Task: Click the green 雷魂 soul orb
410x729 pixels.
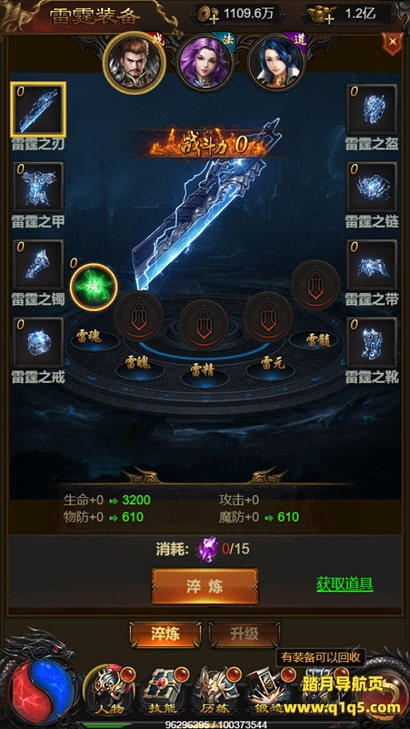Action: (94, 287)
